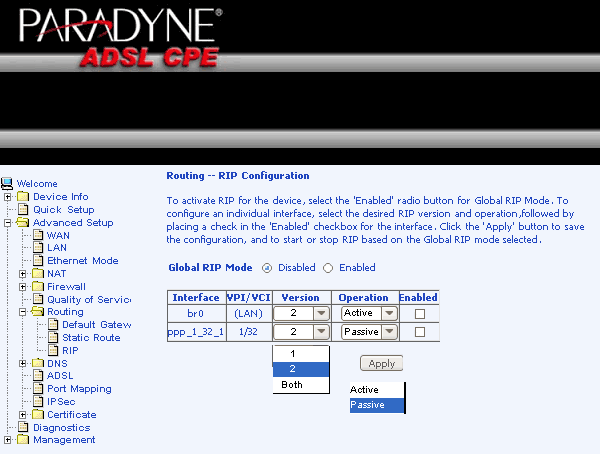Click the ADSL page icon

click(38, 376)
